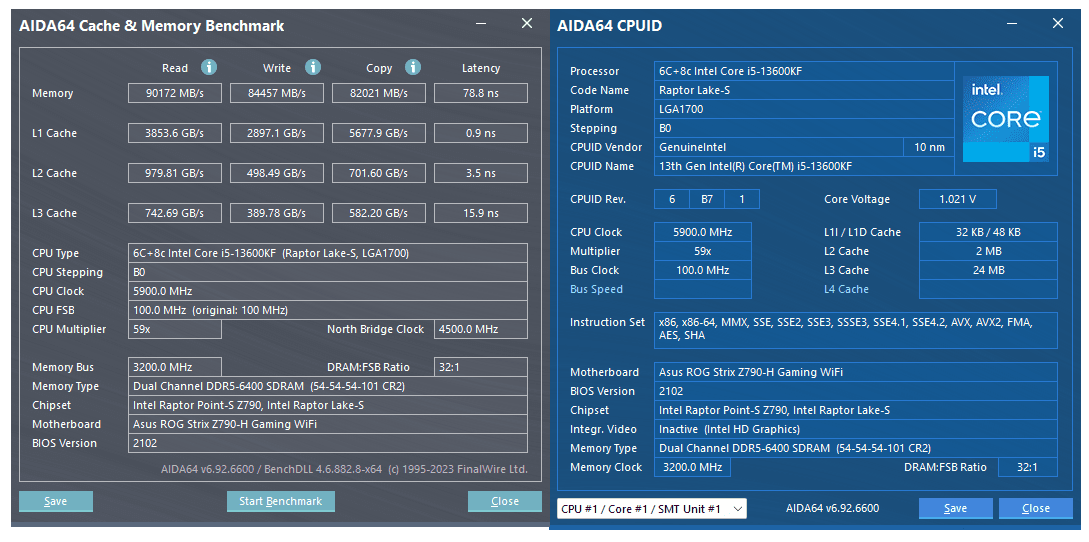The image size is (1089, 542).
Task: Click the L1I / L1D Cache 32 KB / 48 KB field
Action: point(988,232)
